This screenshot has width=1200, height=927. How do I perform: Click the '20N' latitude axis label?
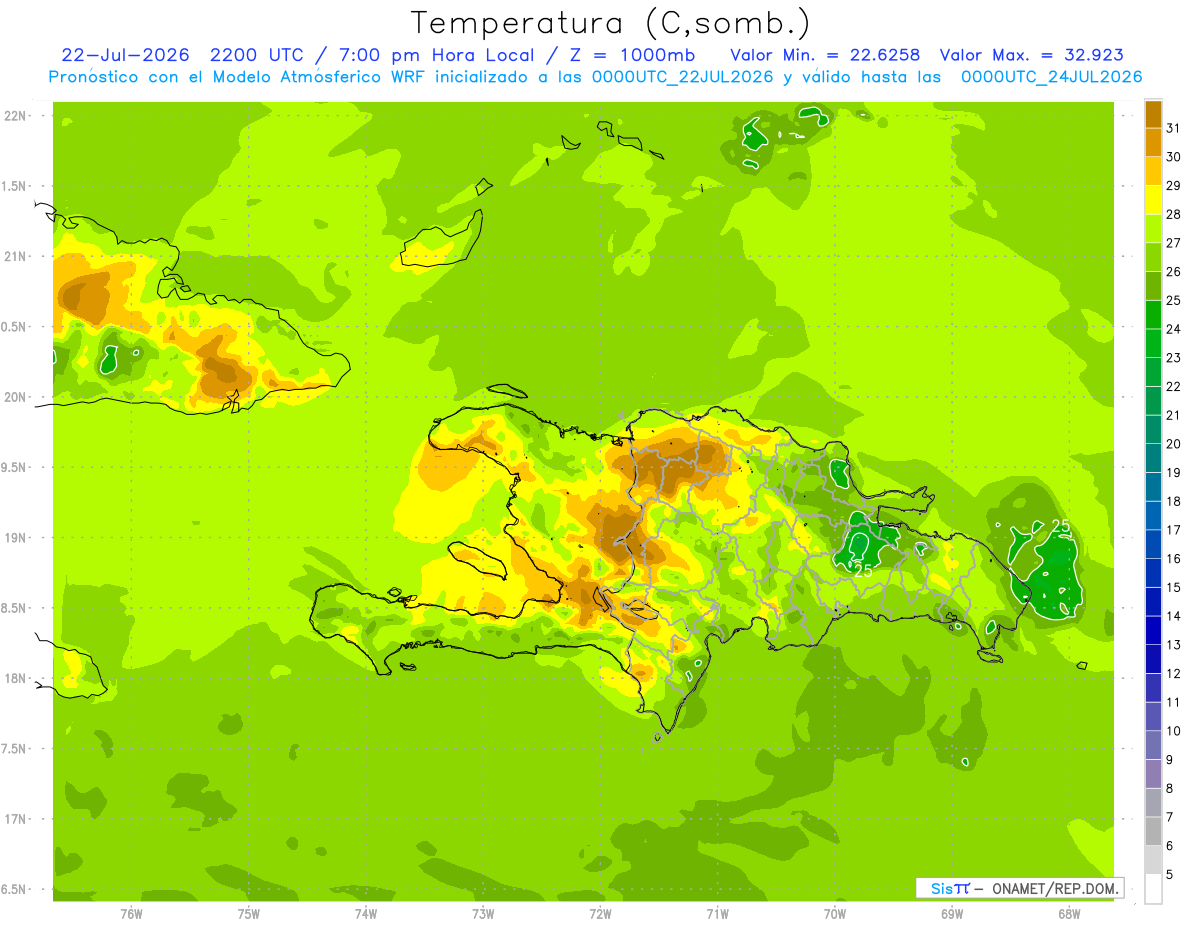click(x=16, y=397)
